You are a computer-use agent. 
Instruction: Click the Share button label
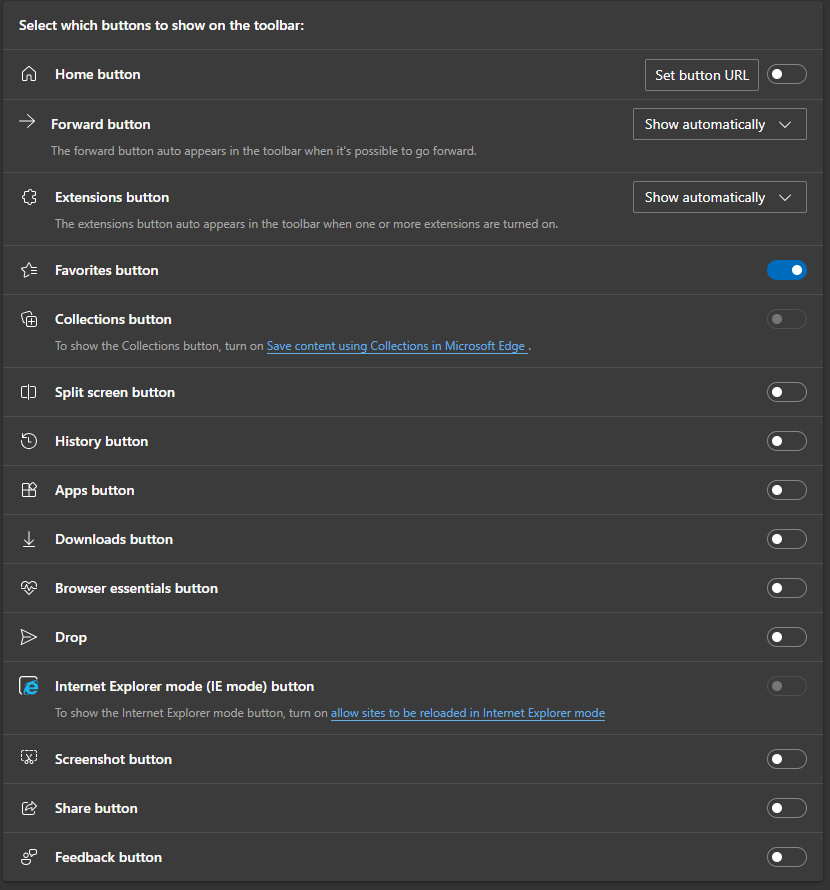pyautogui.click(x=96, y=808)
